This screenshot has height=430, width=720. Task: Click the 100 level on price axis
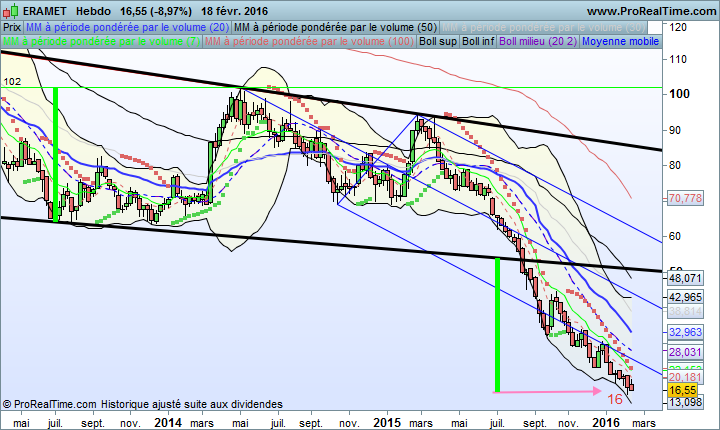679,94
